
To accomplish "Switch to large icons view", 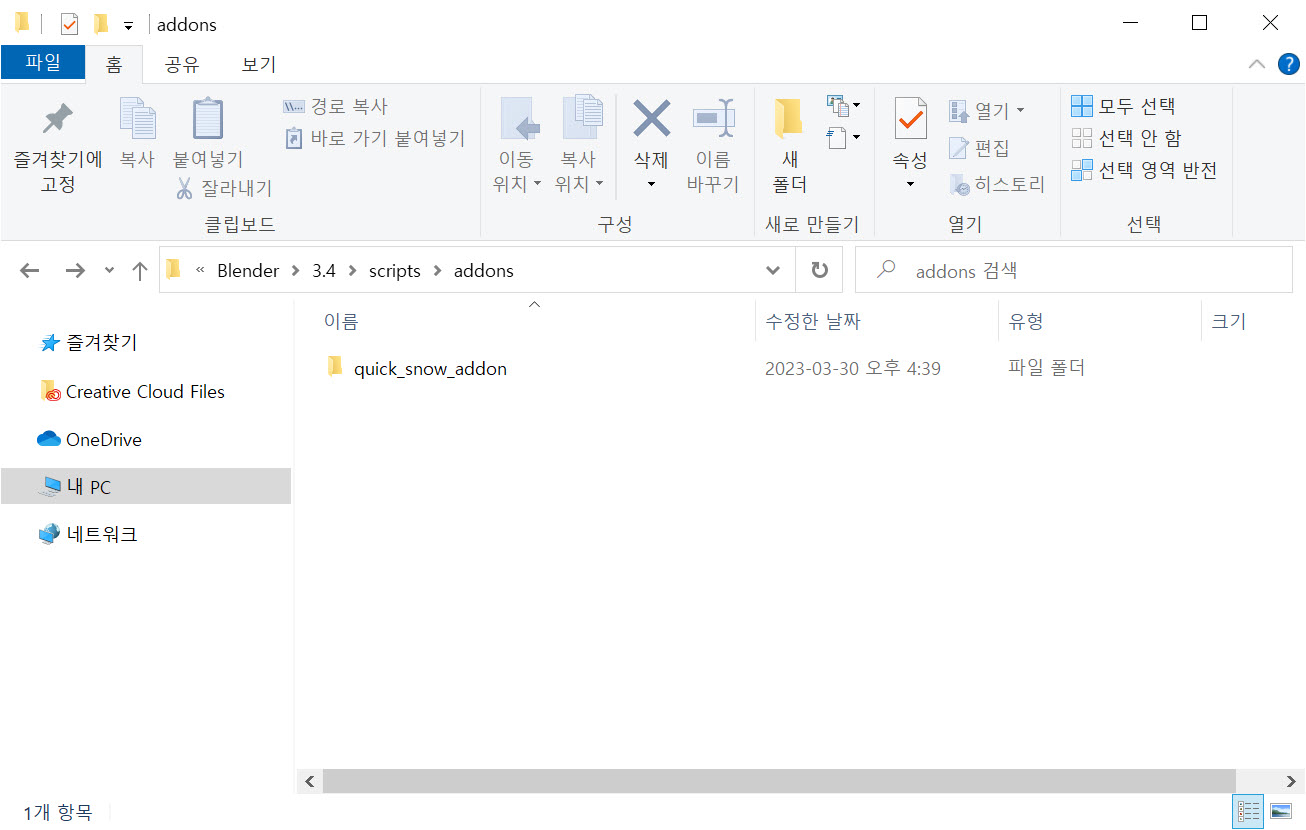I will pos(1281,810).
